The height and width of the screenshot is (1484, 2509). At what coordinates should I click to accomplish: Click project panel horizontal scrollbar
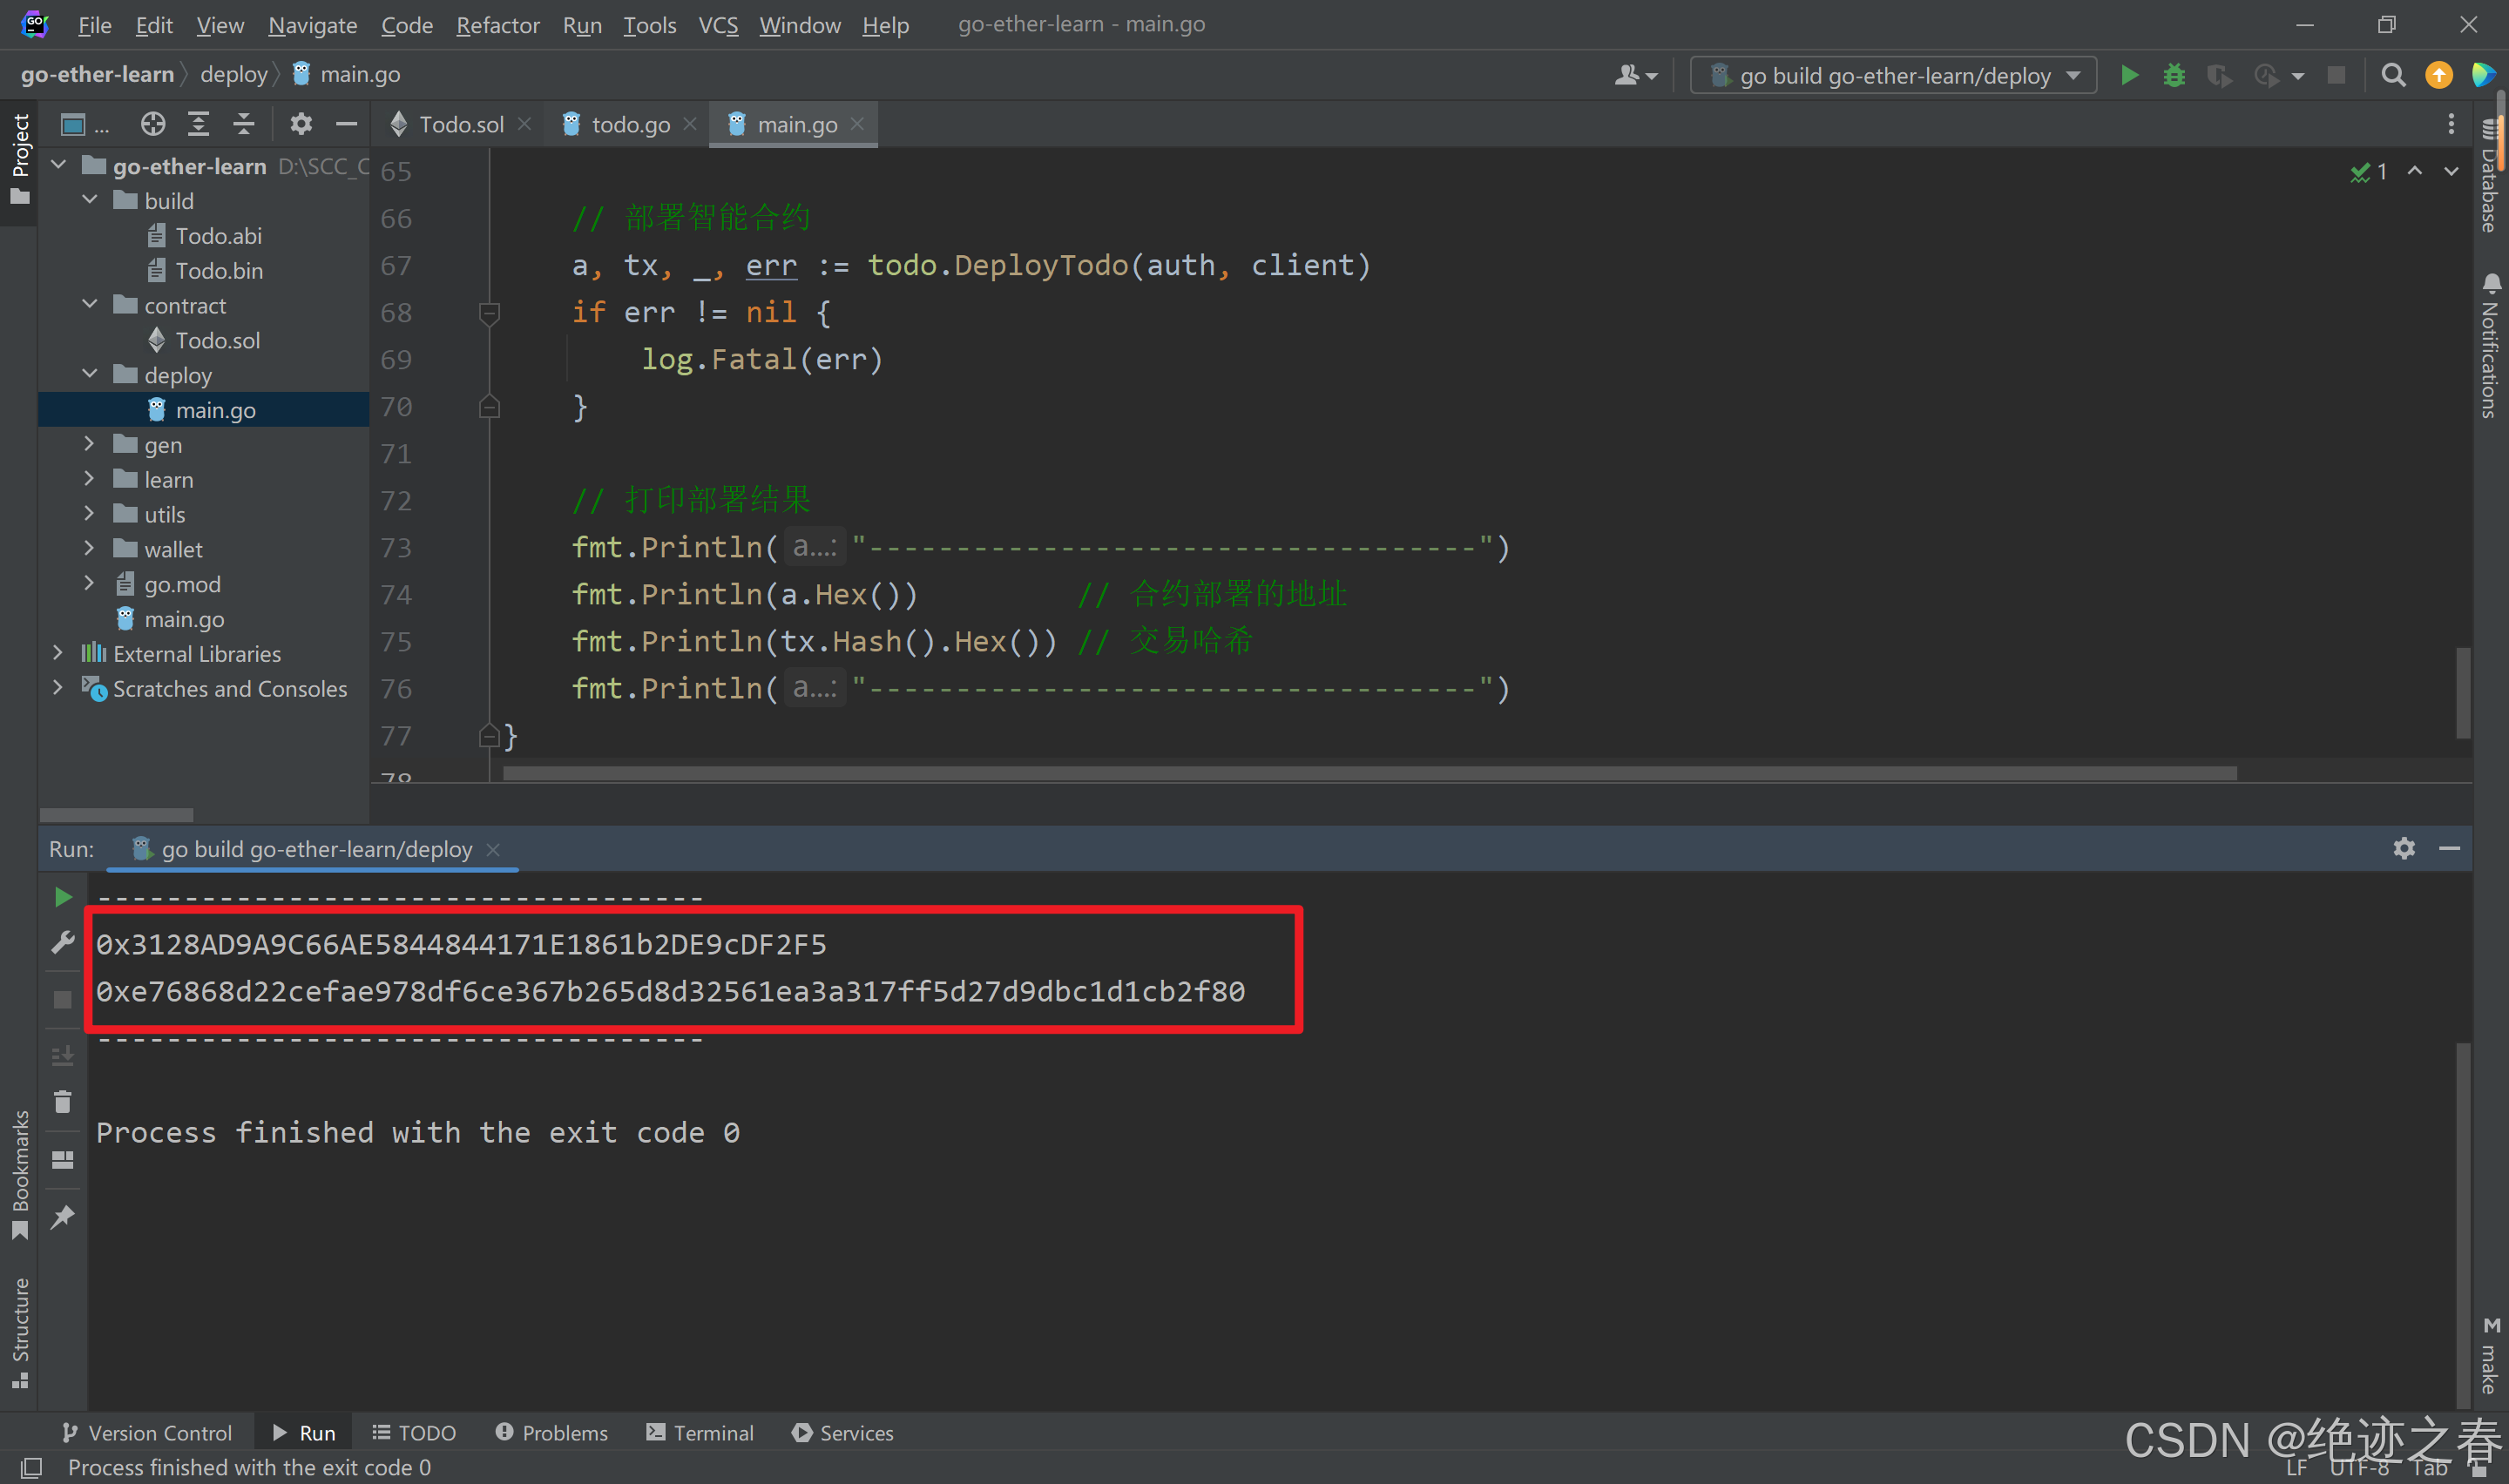click(116, 815)
